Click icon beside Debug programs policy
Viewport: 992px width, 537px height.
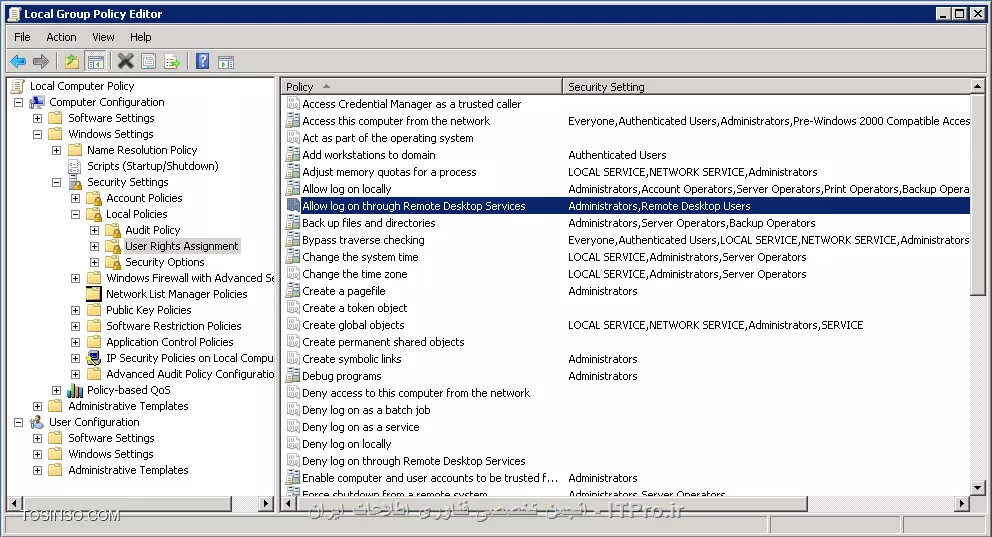point(293,376)
